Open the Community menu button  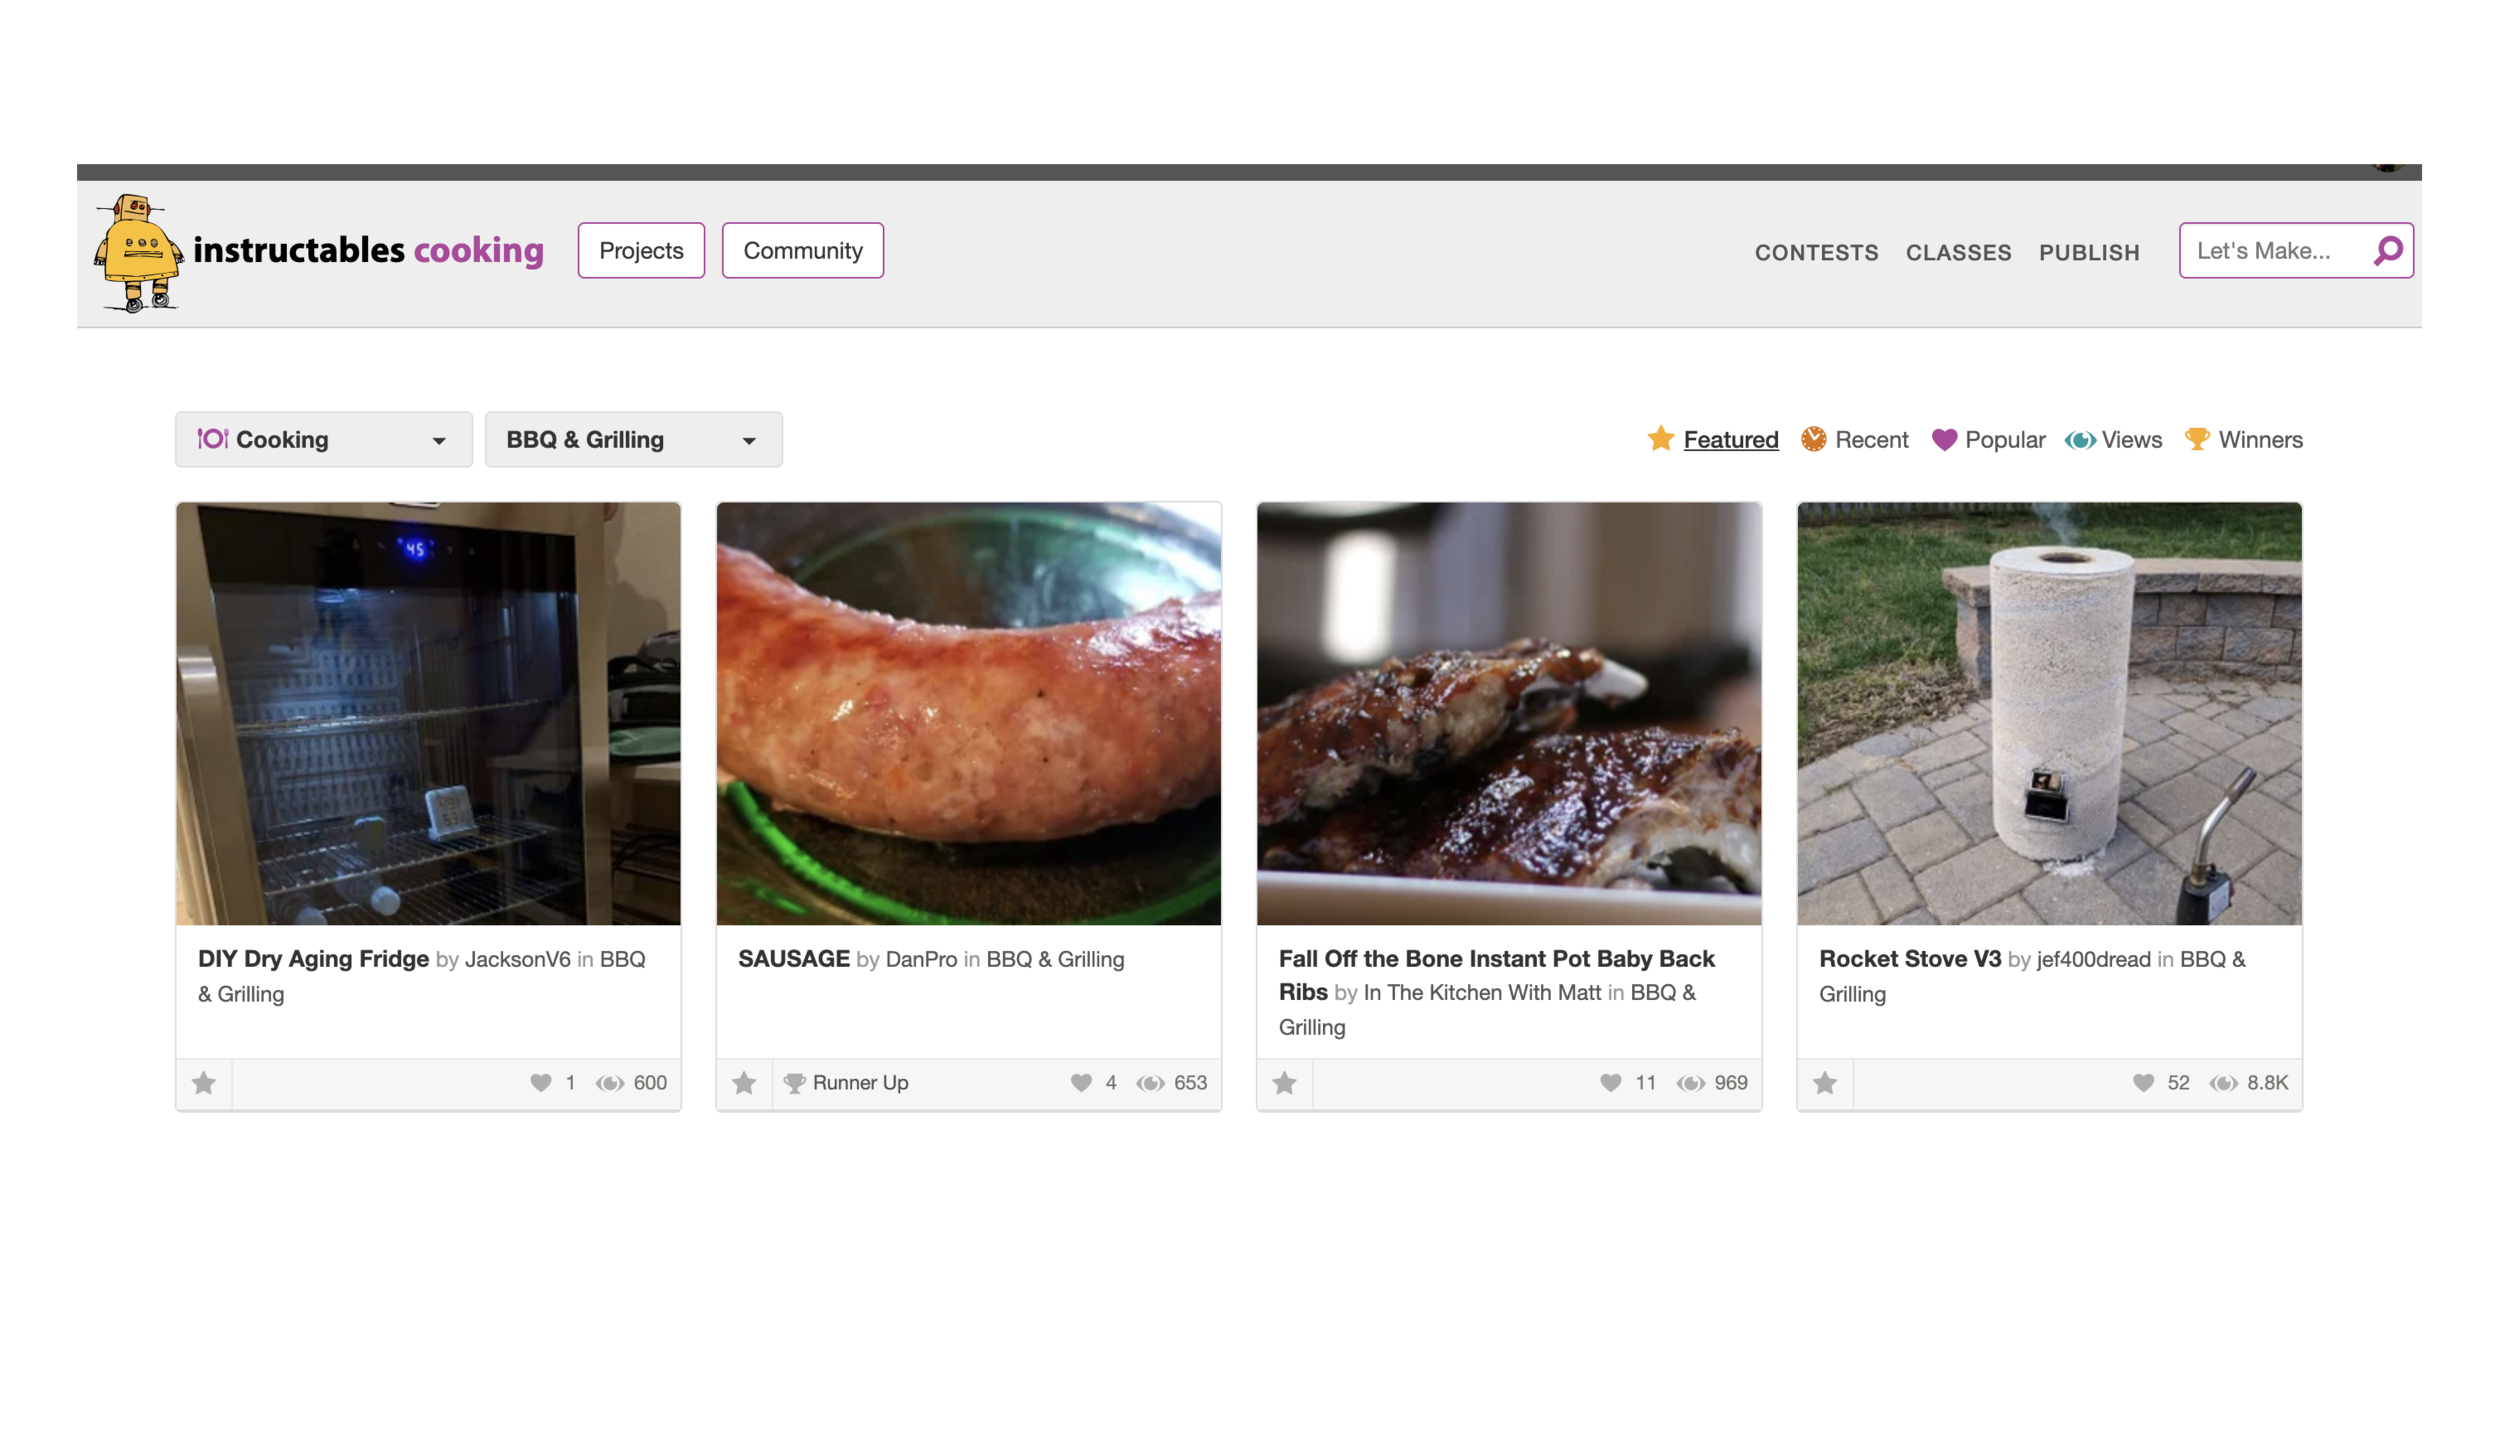coord(802,251)
